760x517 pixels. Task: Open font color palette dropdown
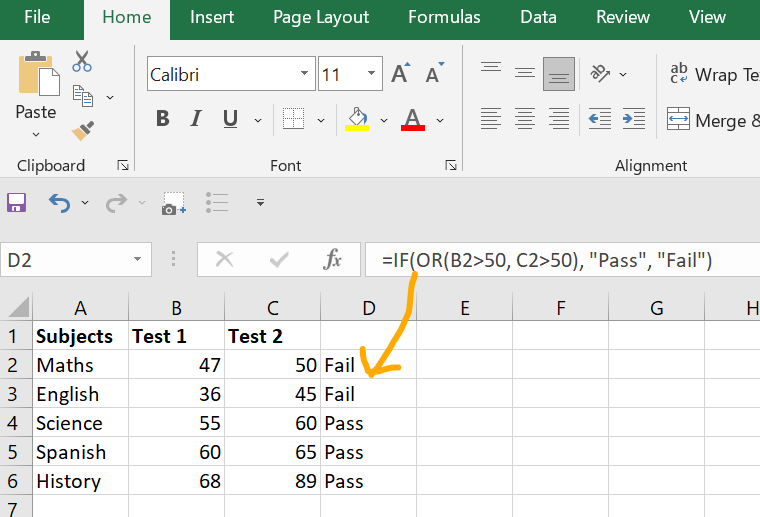click(440, 120)
